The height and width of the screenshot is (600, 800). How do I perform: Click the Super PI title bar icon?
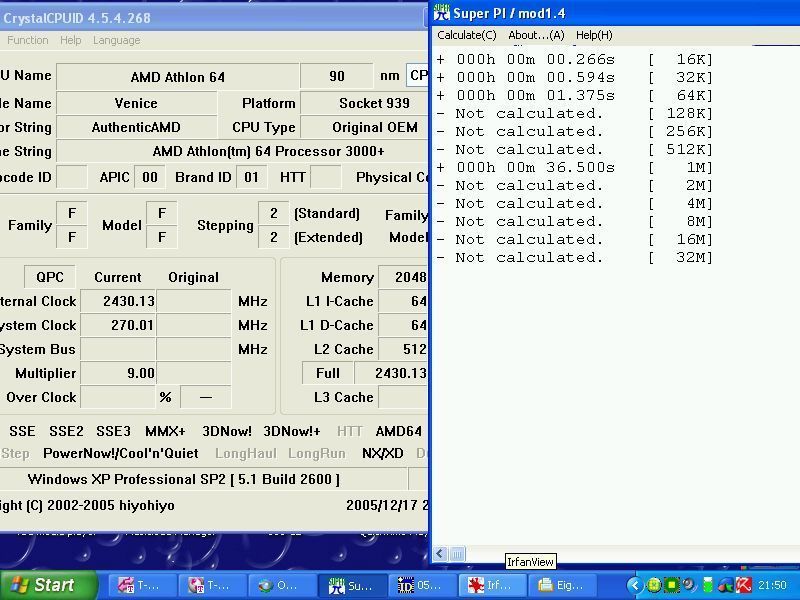pyautogui.click(x=441, y=12)
